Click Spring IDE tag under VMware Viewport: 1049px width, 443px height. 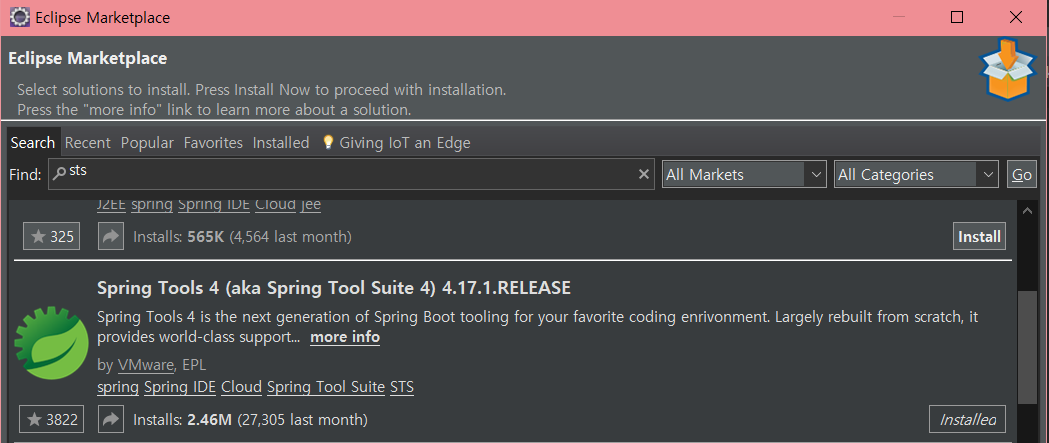click(x=180, y=388)
